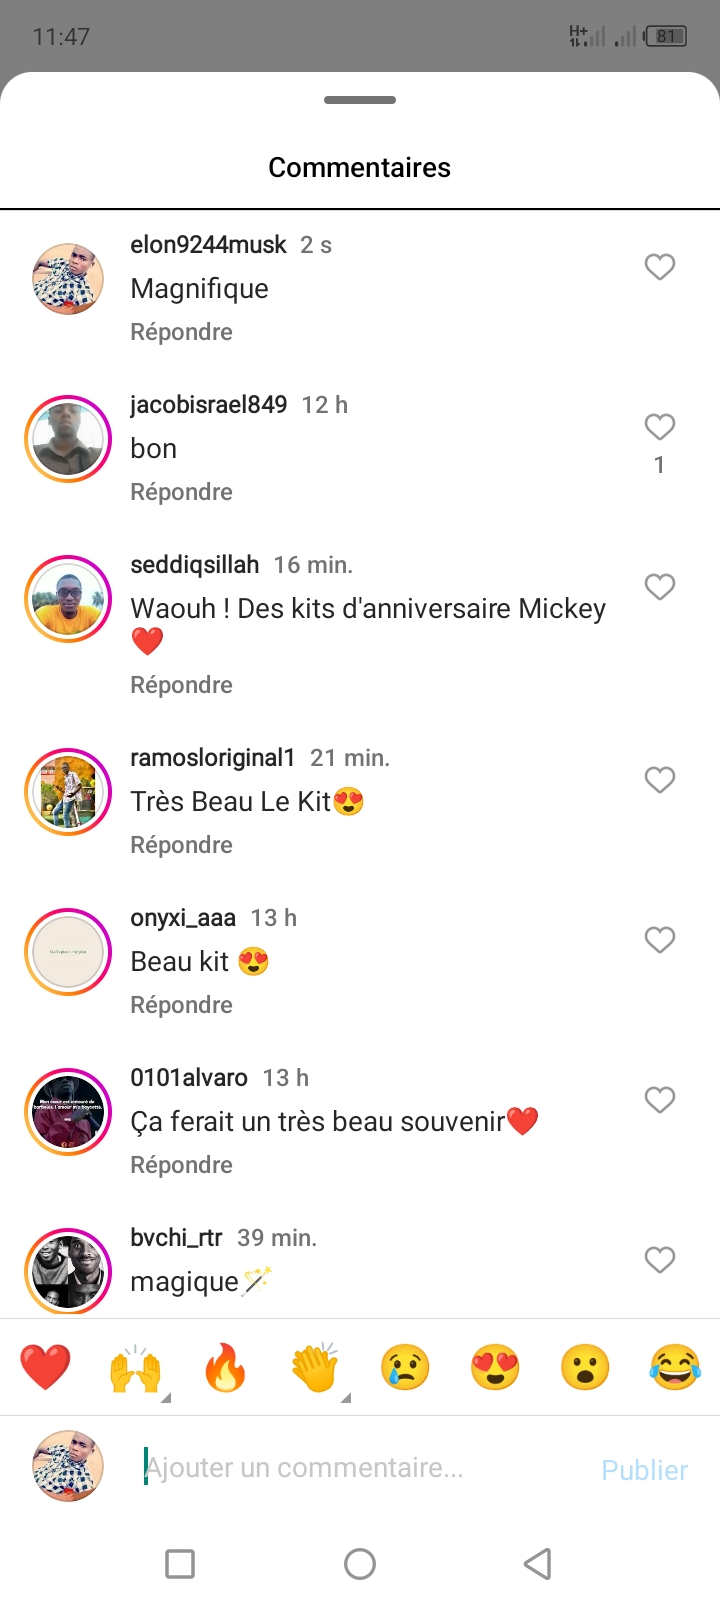Choose the surprised face emoji
720x1612 pixels.
coord(585,1367)
